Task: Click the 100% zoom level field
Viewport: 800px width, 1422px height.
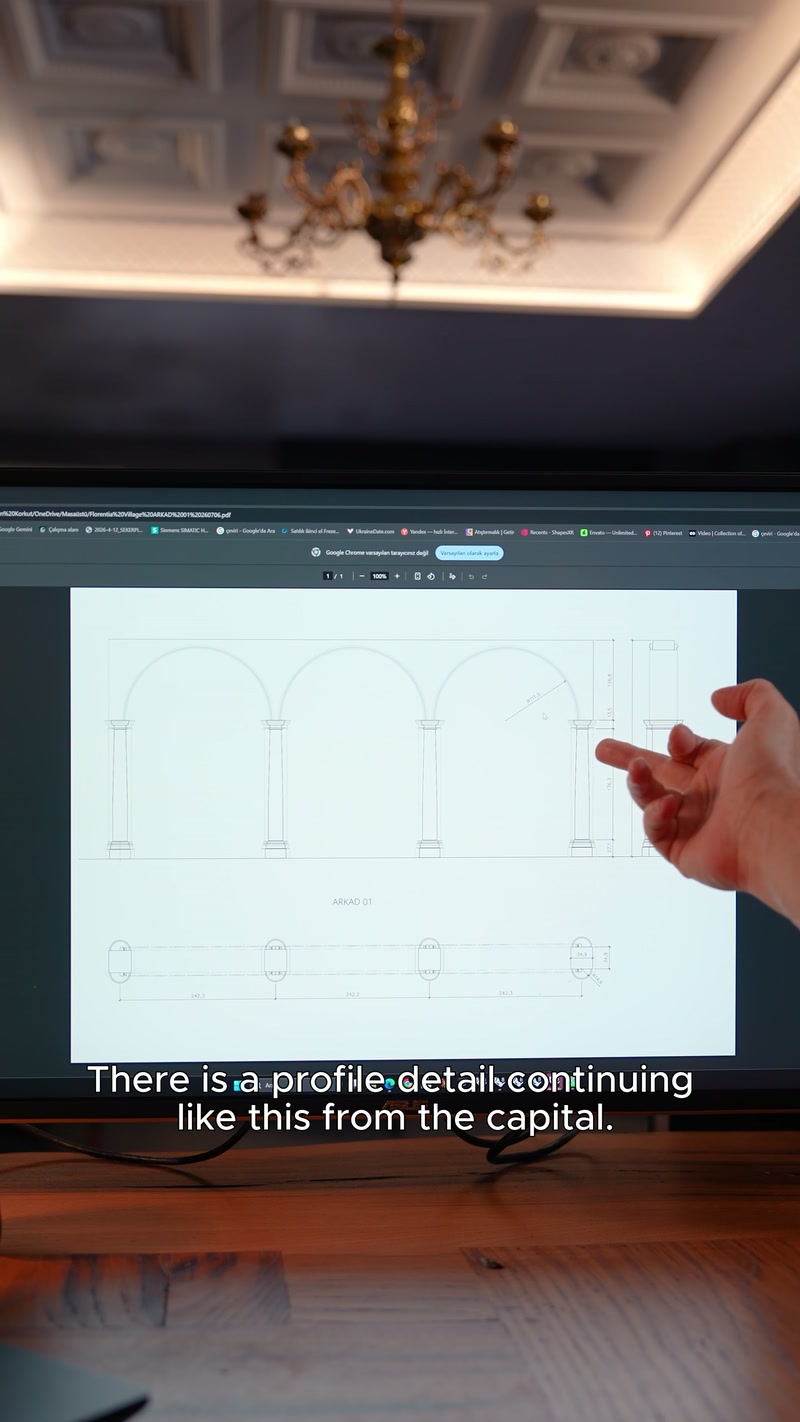Action: 379,576
